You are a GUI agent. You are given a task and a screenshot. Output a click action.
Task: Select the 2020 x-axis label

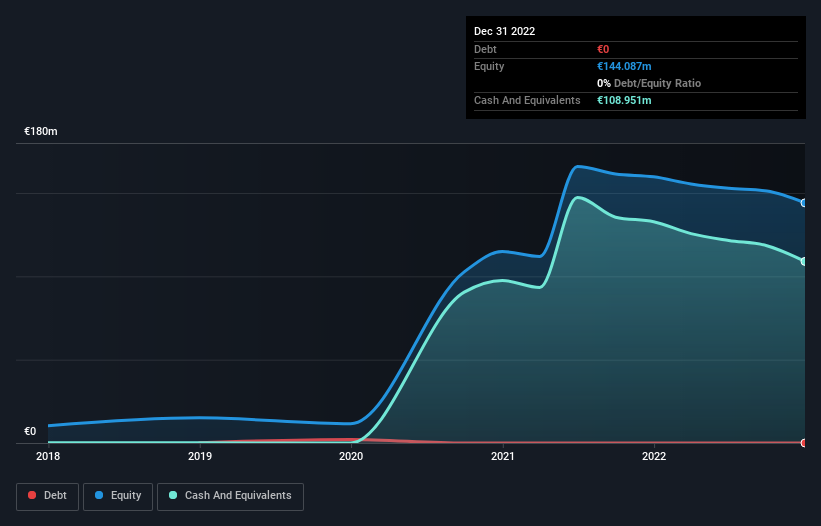351,456
